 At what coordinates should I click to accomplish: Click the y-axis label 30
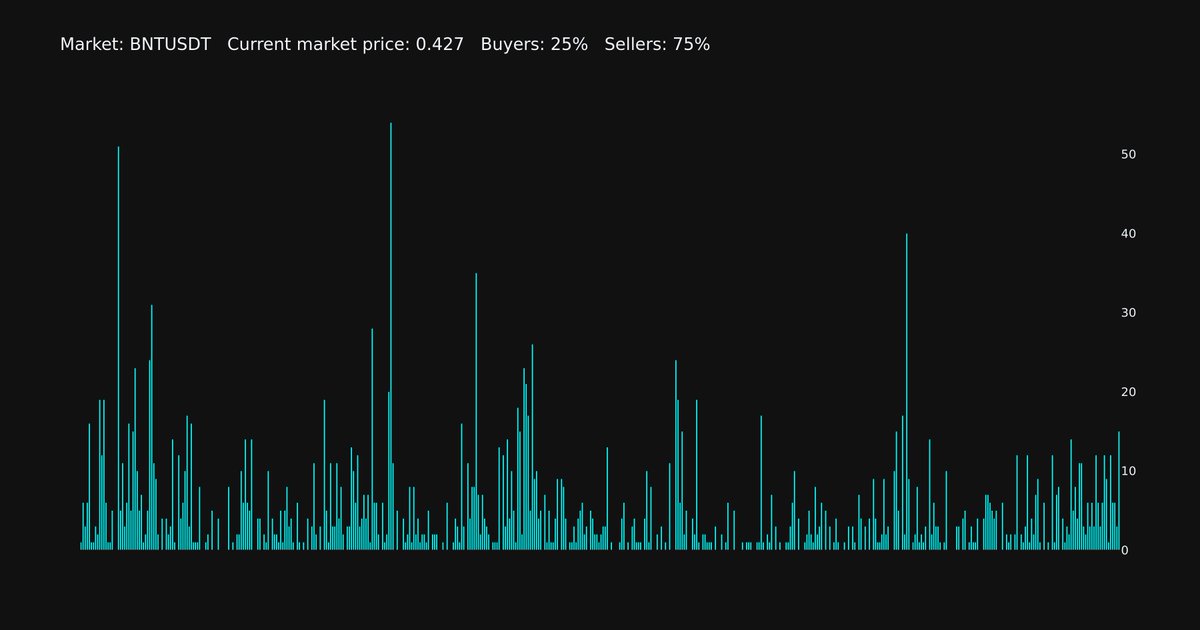pyautogui.click(x=1129, y=313)
